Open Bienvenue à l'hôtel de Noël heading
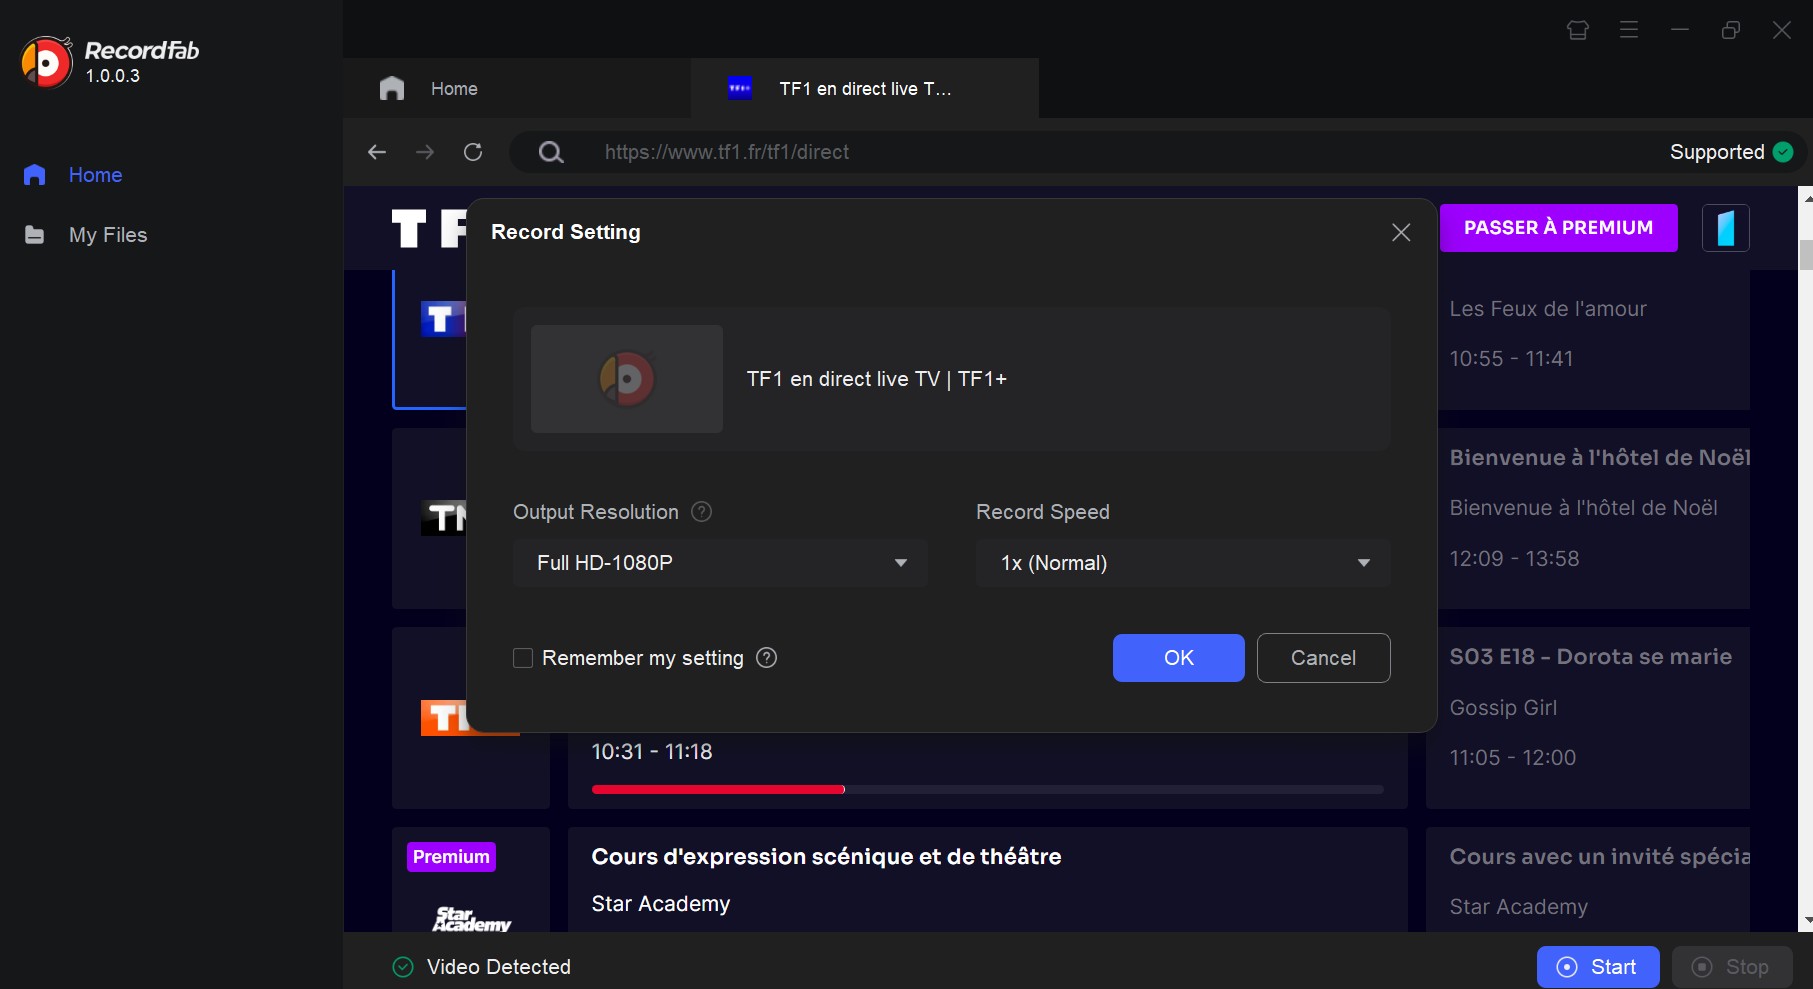This screenshot has height=989, width=1813. [x=1600, y=458]
